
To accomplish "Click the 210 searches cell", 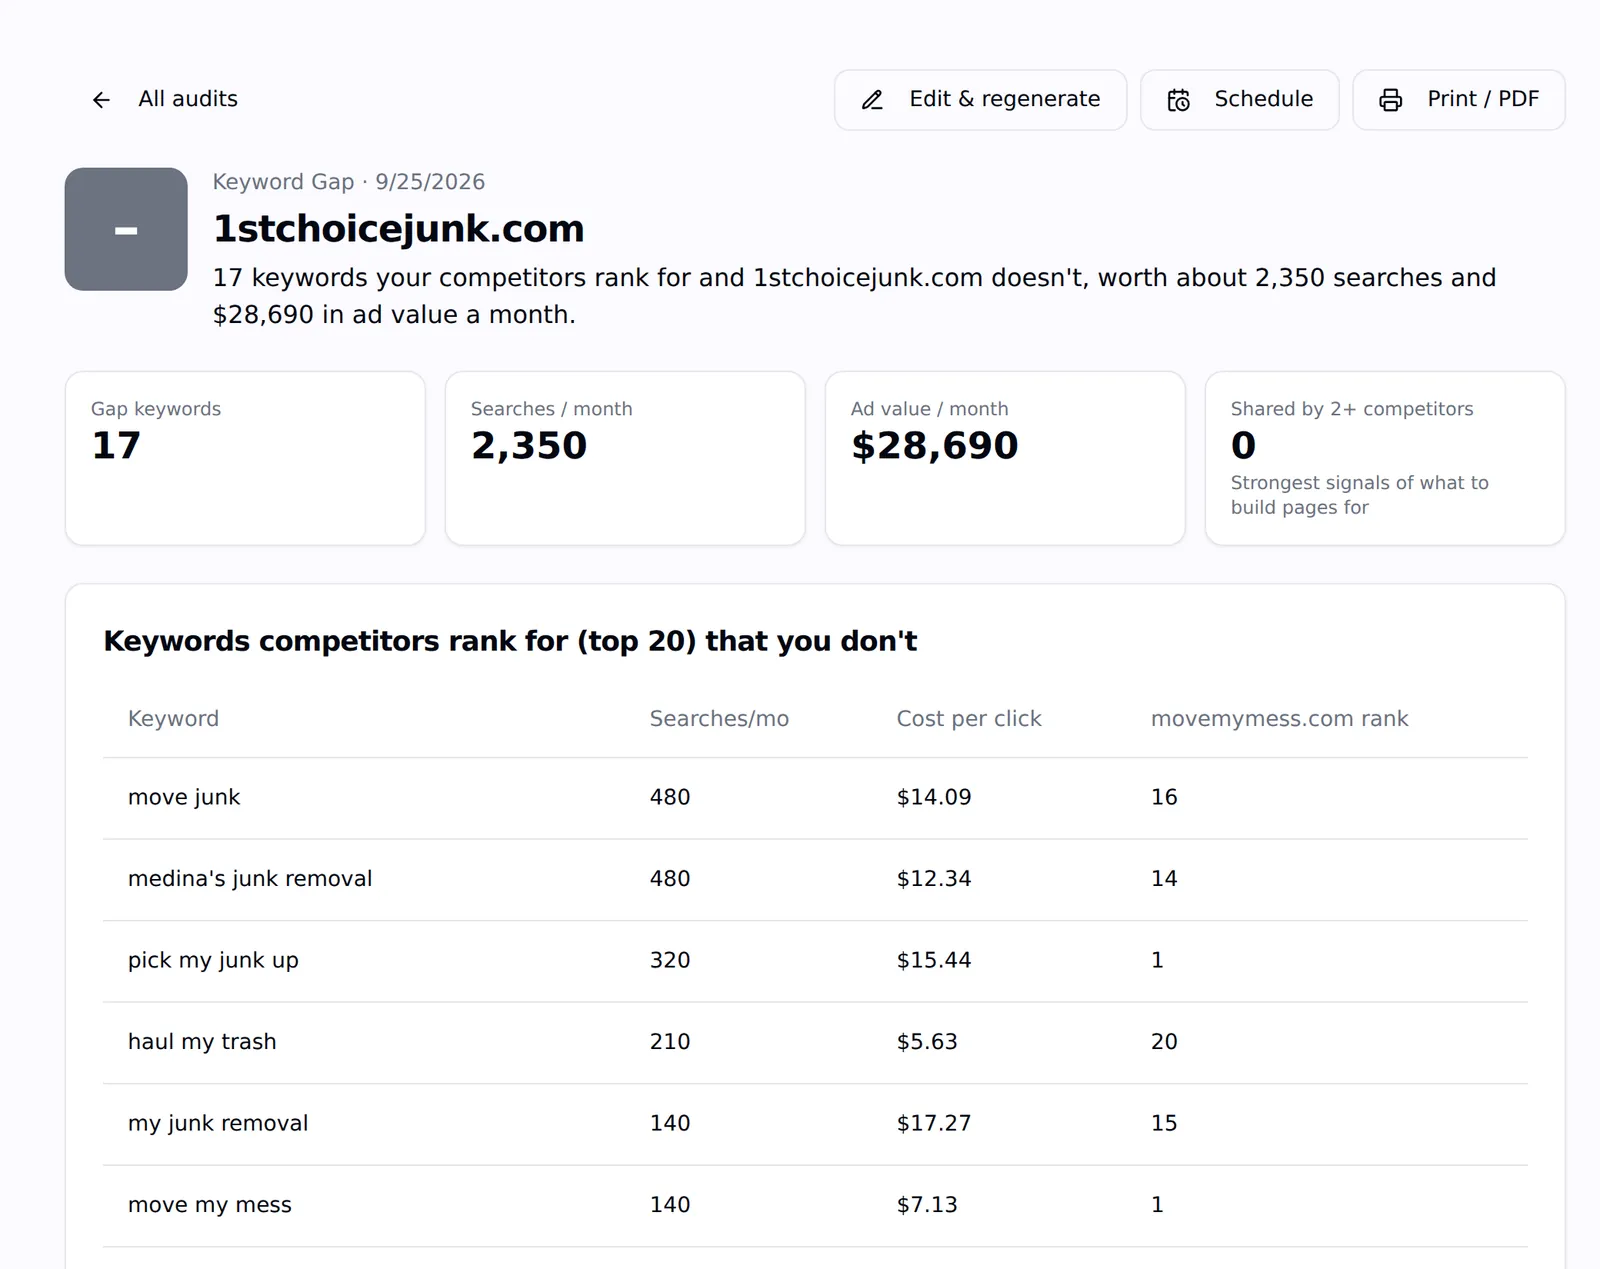I will [670, 1042].
